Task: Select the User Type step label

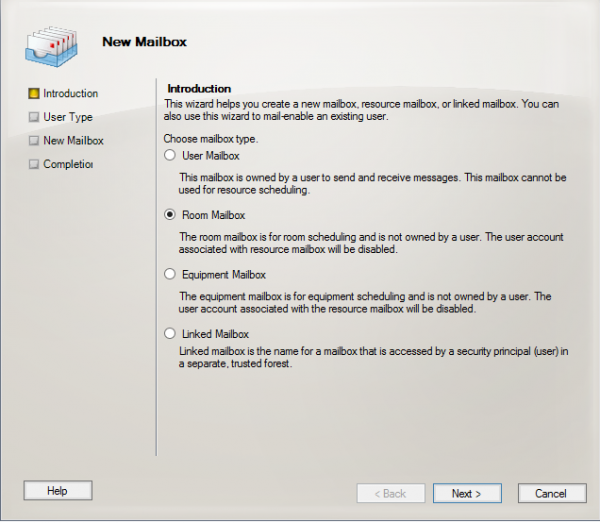Action: coord(68,117)
